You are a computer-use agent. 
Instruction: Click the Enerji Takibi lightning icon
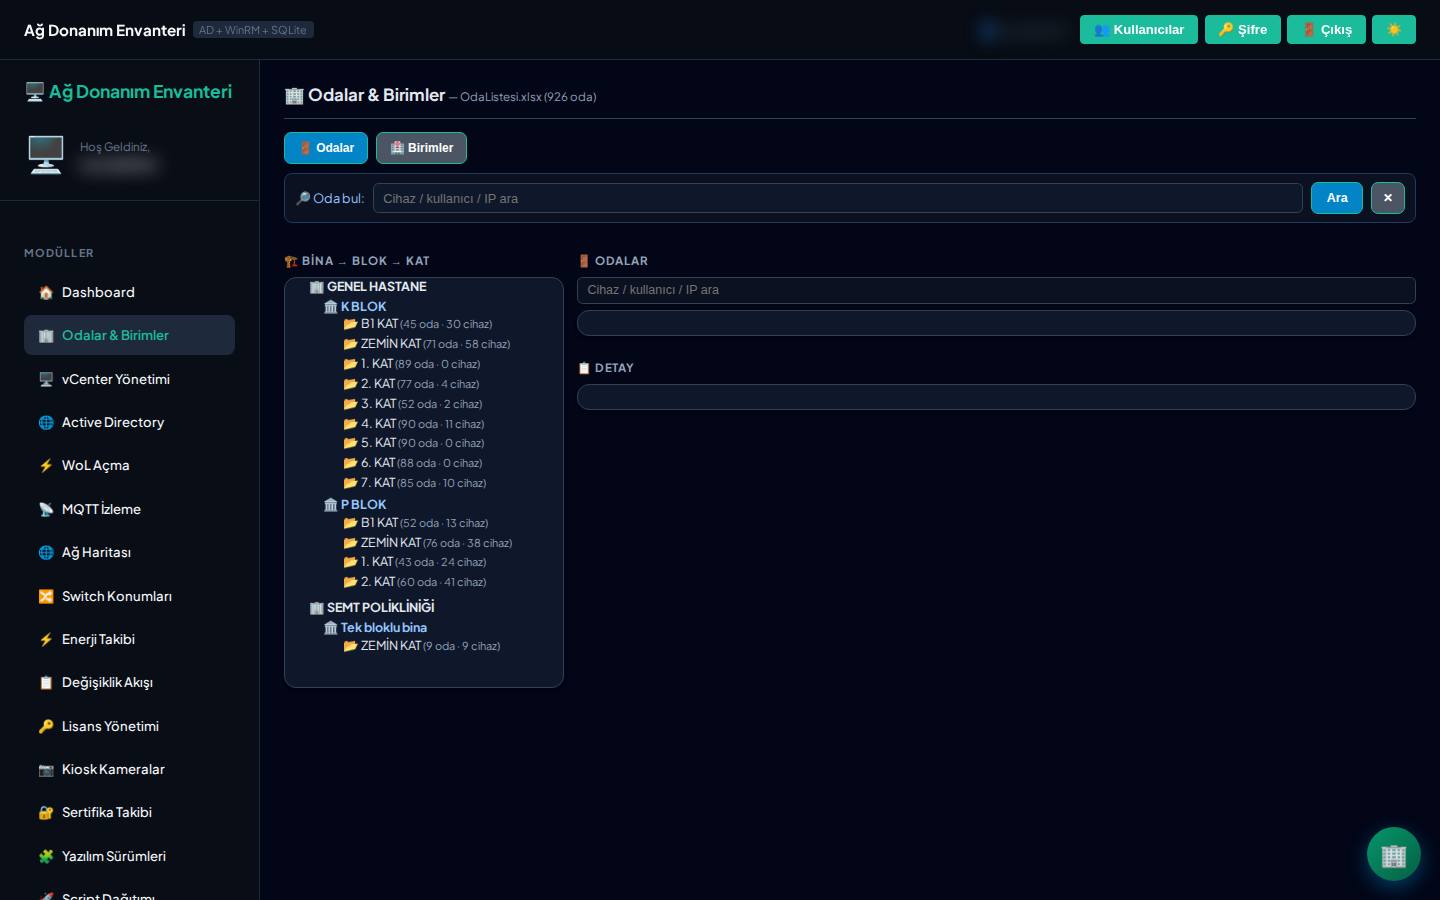pyautogui.click(x=46, y=640)
